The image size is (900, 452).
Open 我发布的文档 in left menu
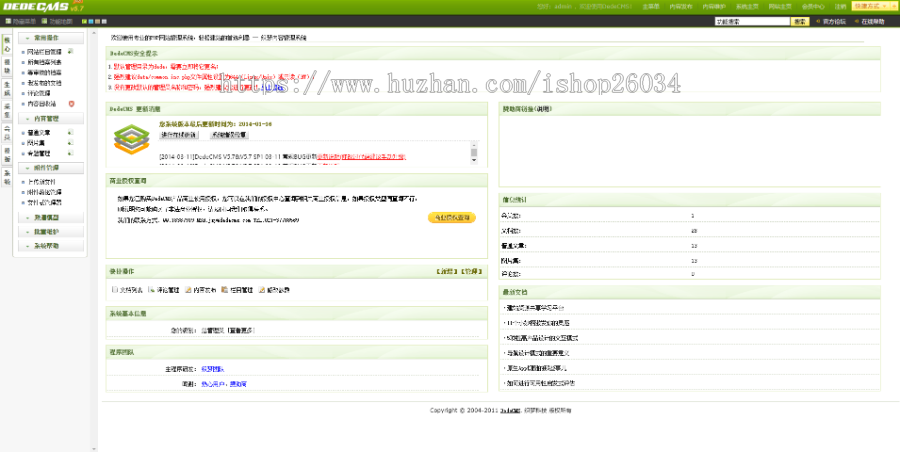(x=44, y=83)
